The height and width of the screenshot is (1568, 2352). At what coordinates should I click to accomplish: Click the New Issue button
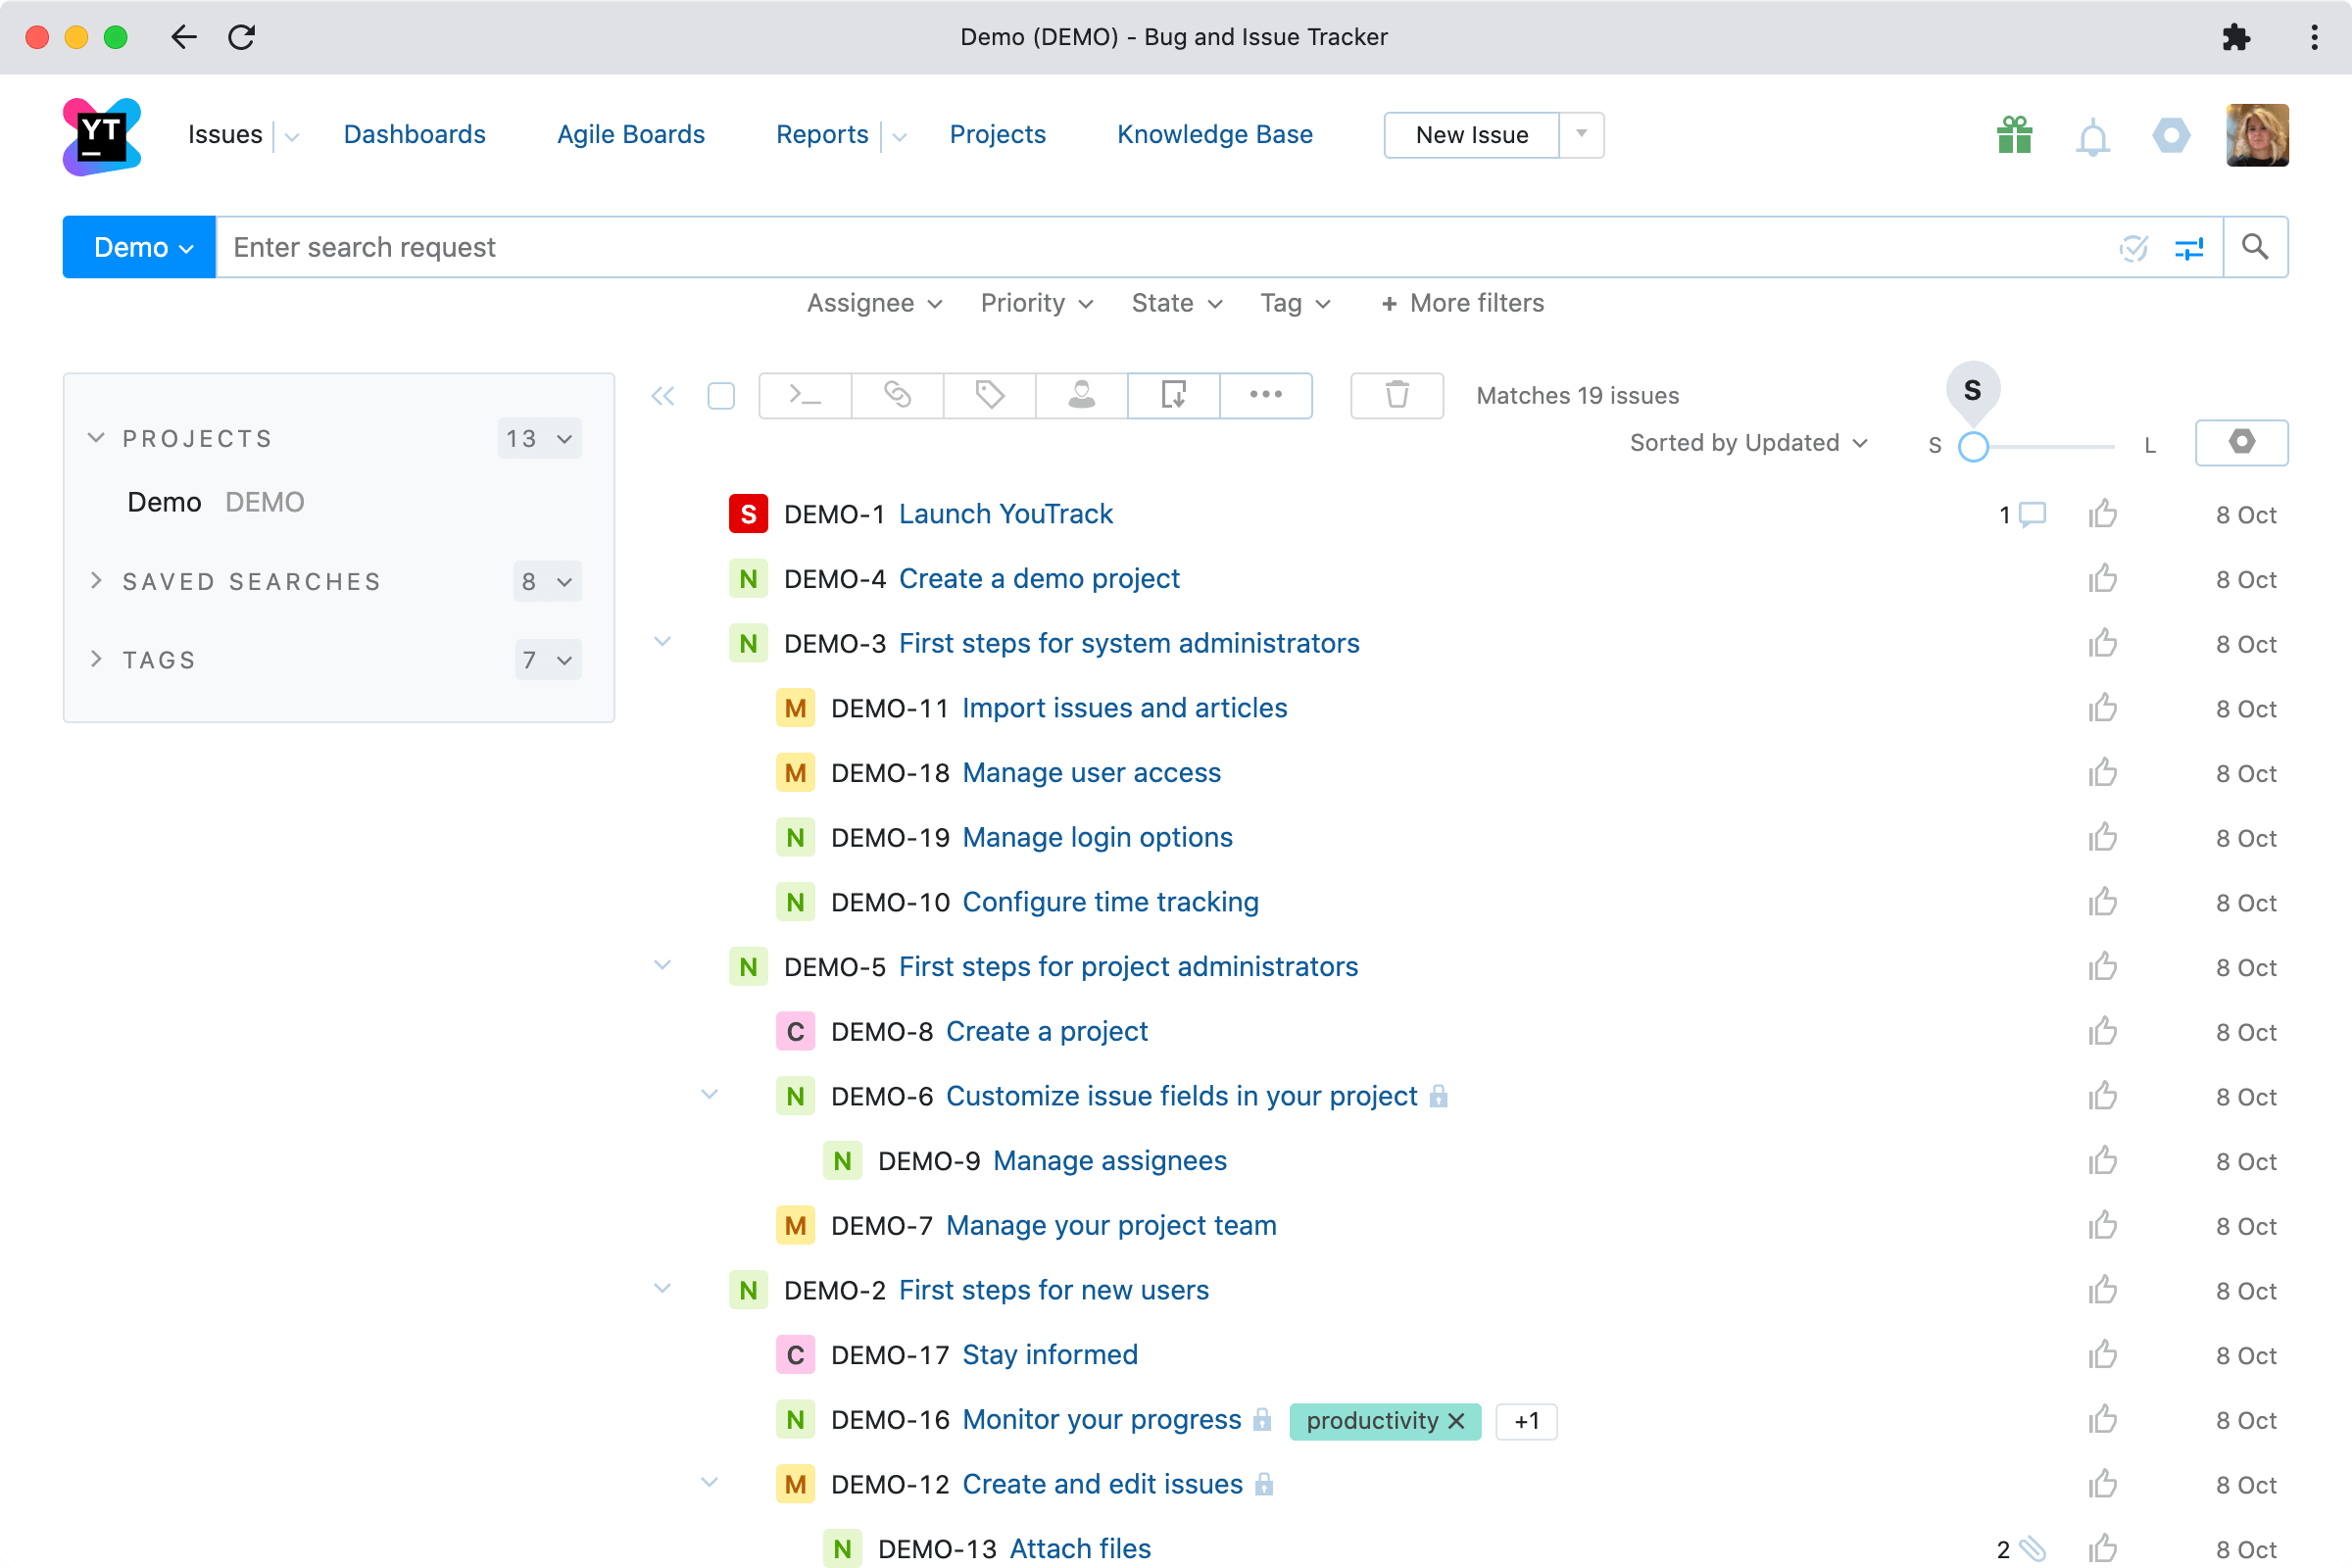tap(1471, 135)
